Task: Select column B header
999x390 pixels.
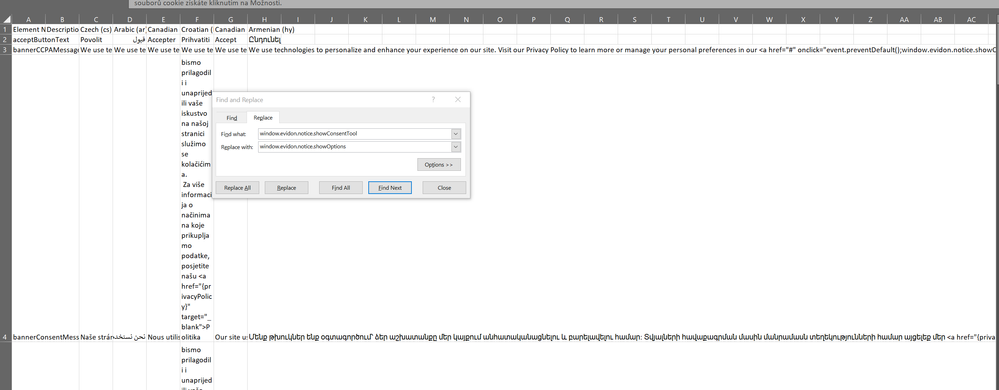Action: coord(62,20)
